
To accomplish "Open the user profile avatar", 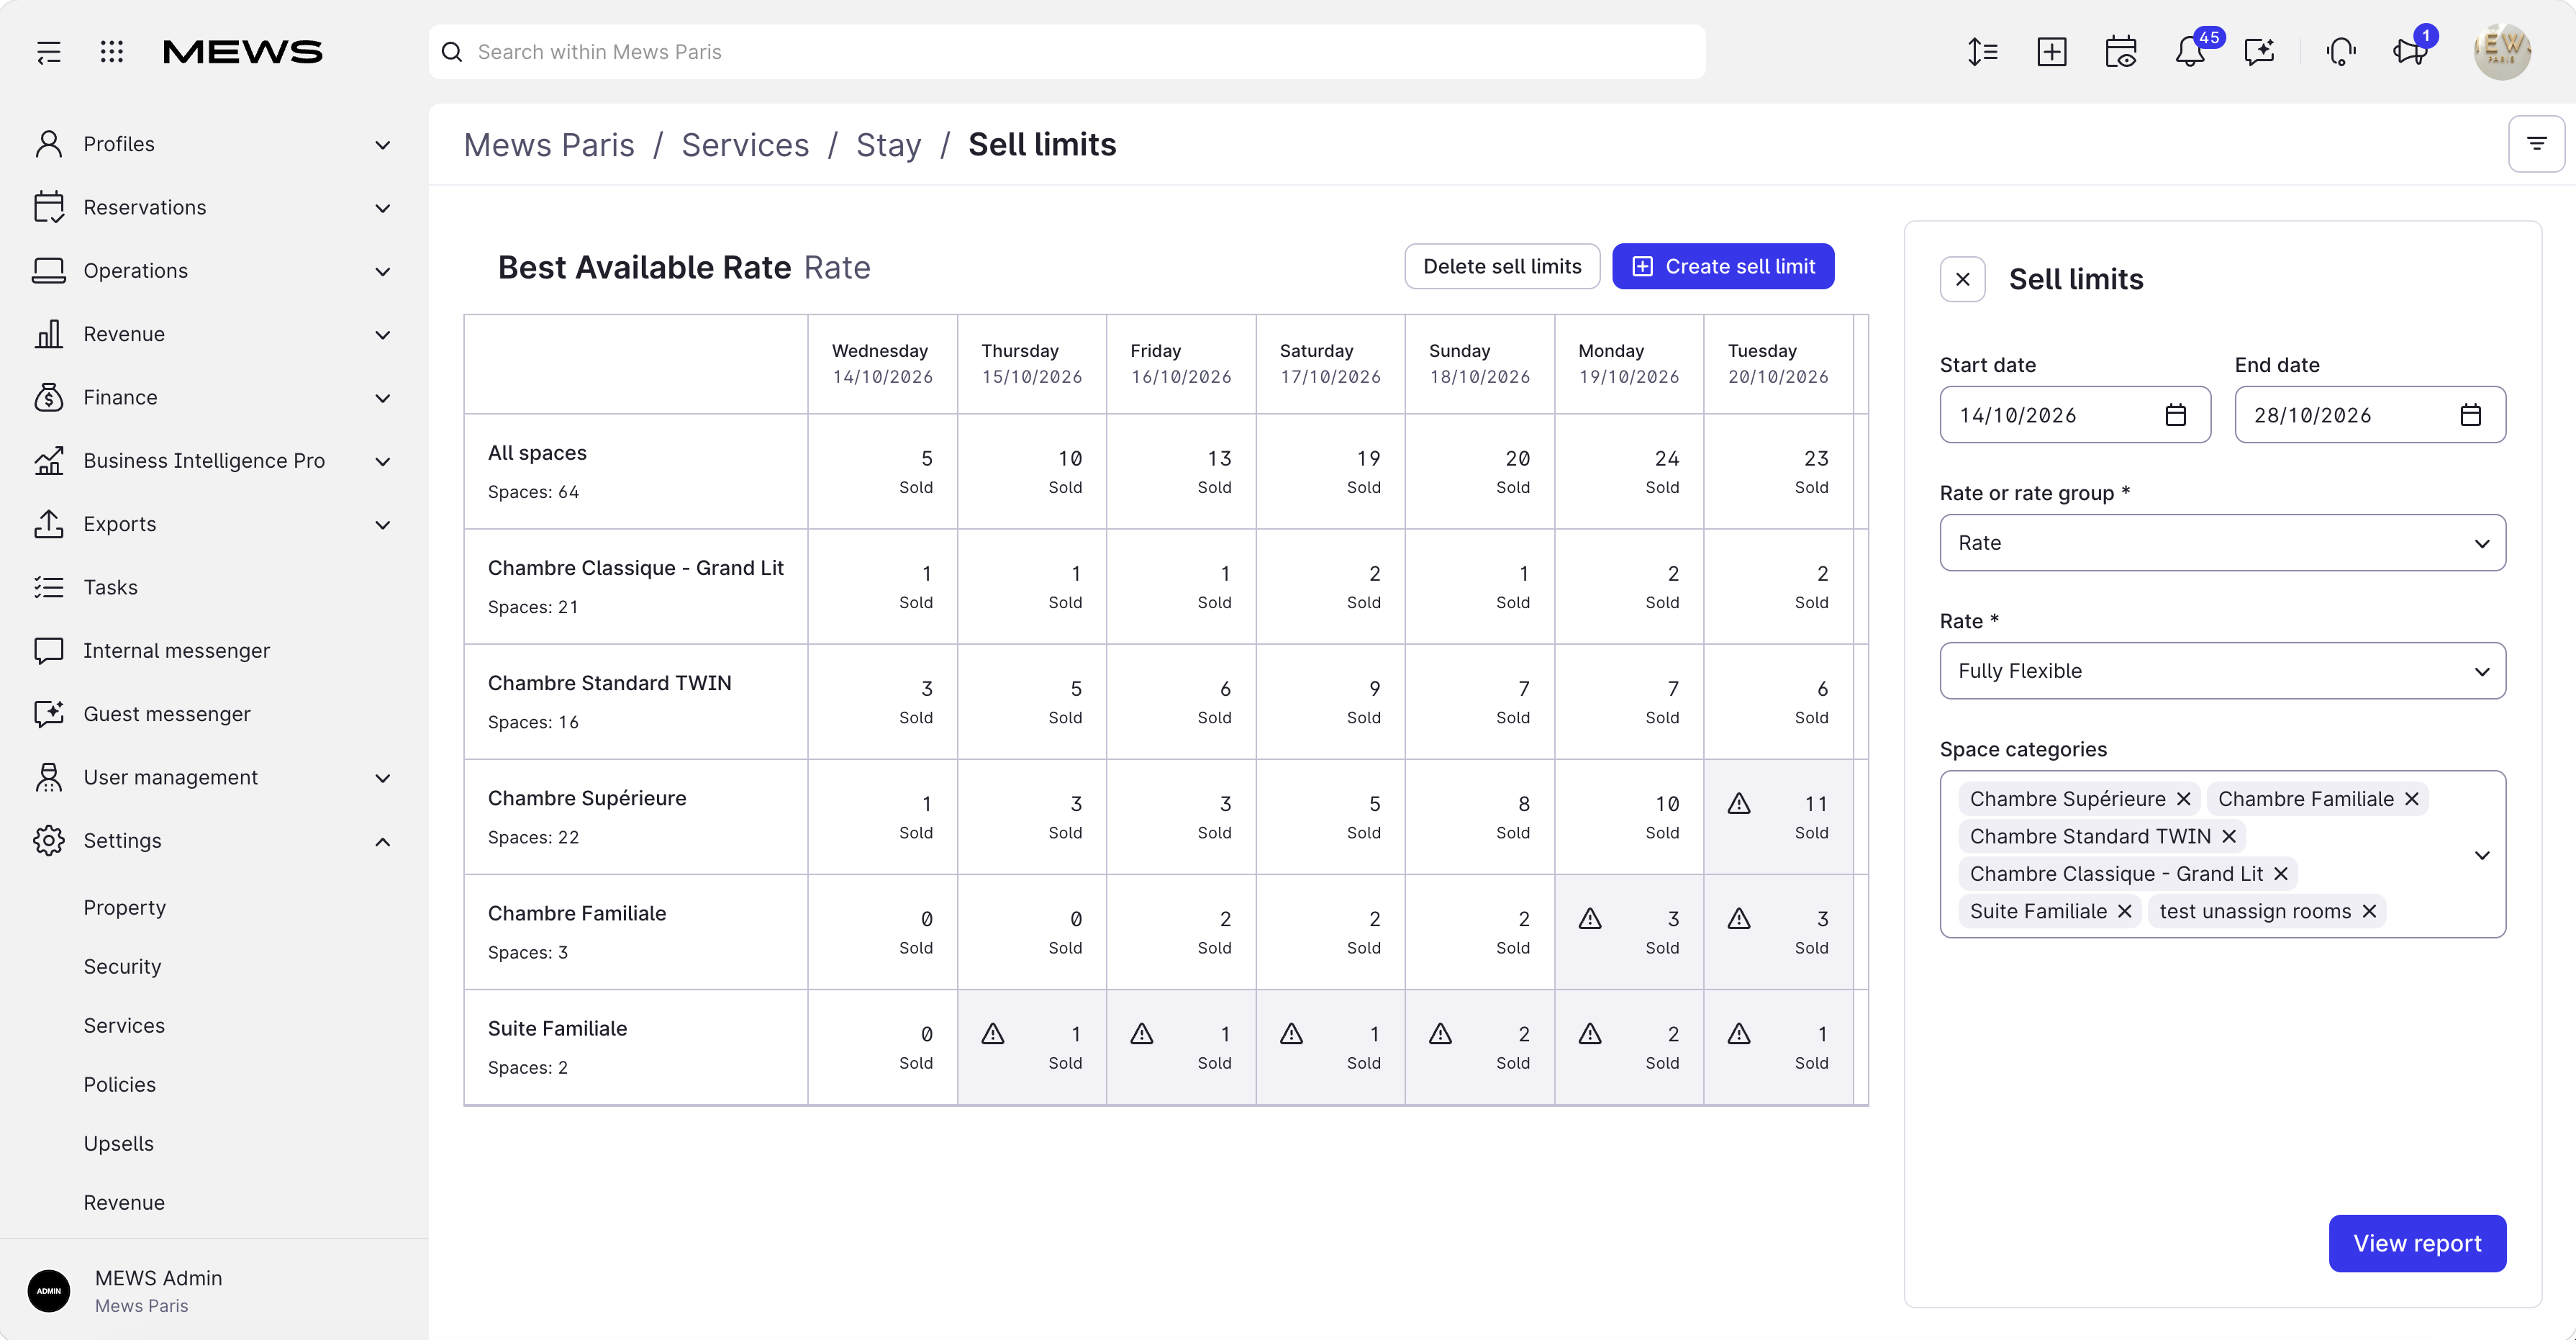I will [x=2501, y=52].
